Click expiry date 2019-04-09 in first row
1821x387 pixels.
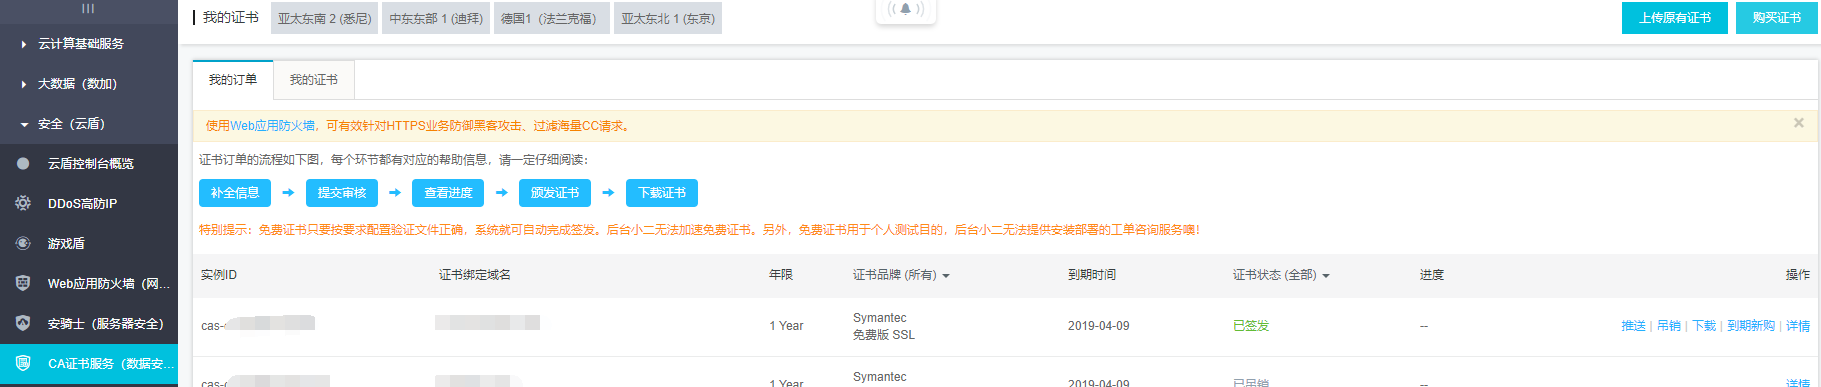[1098, 326]
